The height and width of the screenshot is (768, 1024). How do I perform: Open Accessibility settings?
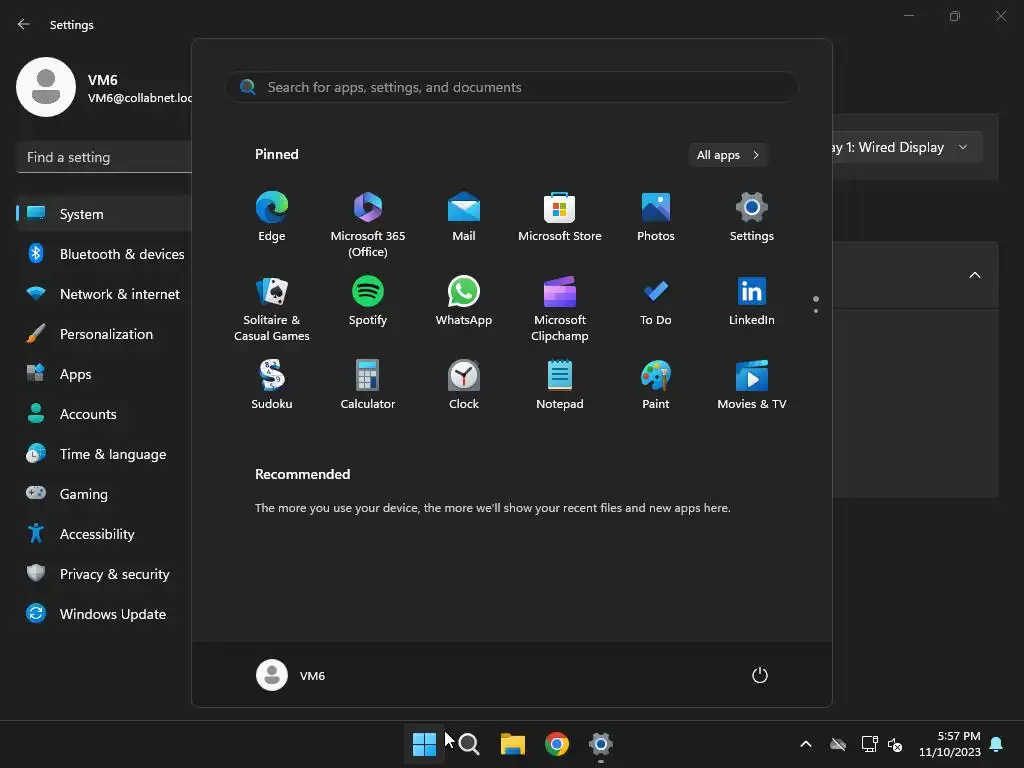[x=104, y=534]
